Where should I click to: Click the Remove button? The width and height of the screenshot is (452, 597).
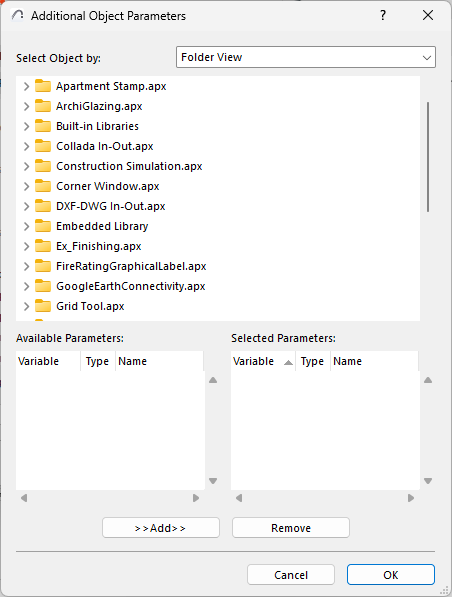click(x=291, y=528)
